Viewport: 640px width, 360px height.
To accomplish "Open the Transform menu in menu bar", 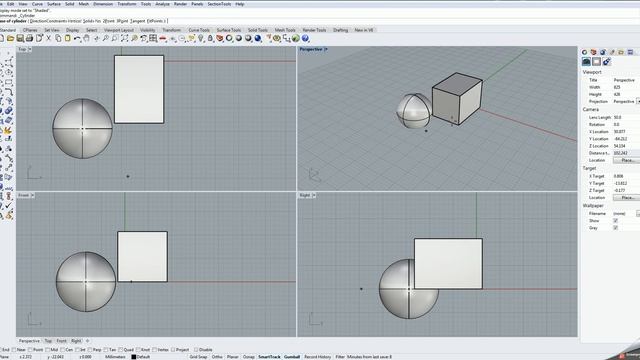I will point(127,4).
